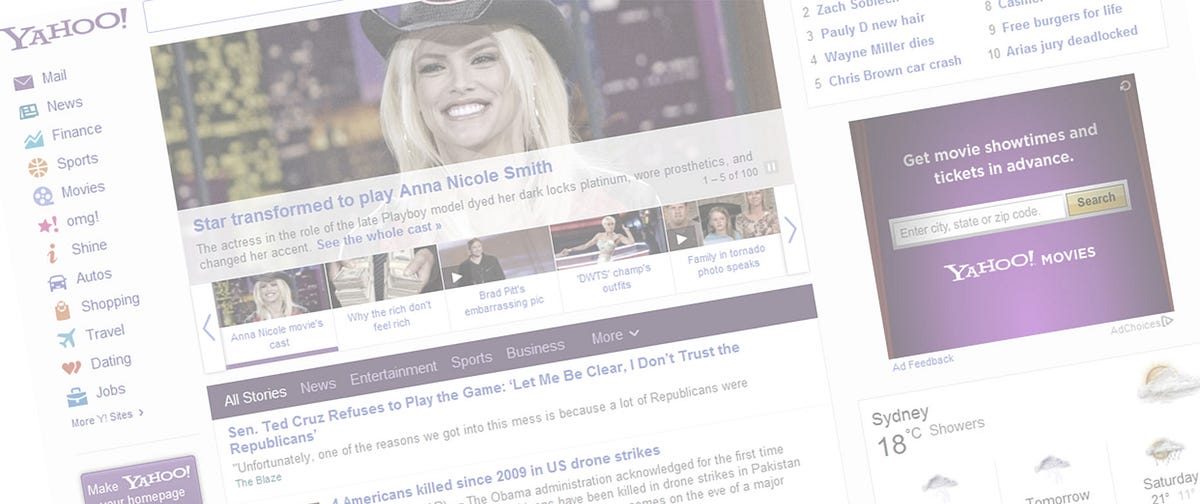Image resolution: width=1200 pixels, height=504 pixels.
Task: Open the Mail envelope icon
Action: (23, 83)
